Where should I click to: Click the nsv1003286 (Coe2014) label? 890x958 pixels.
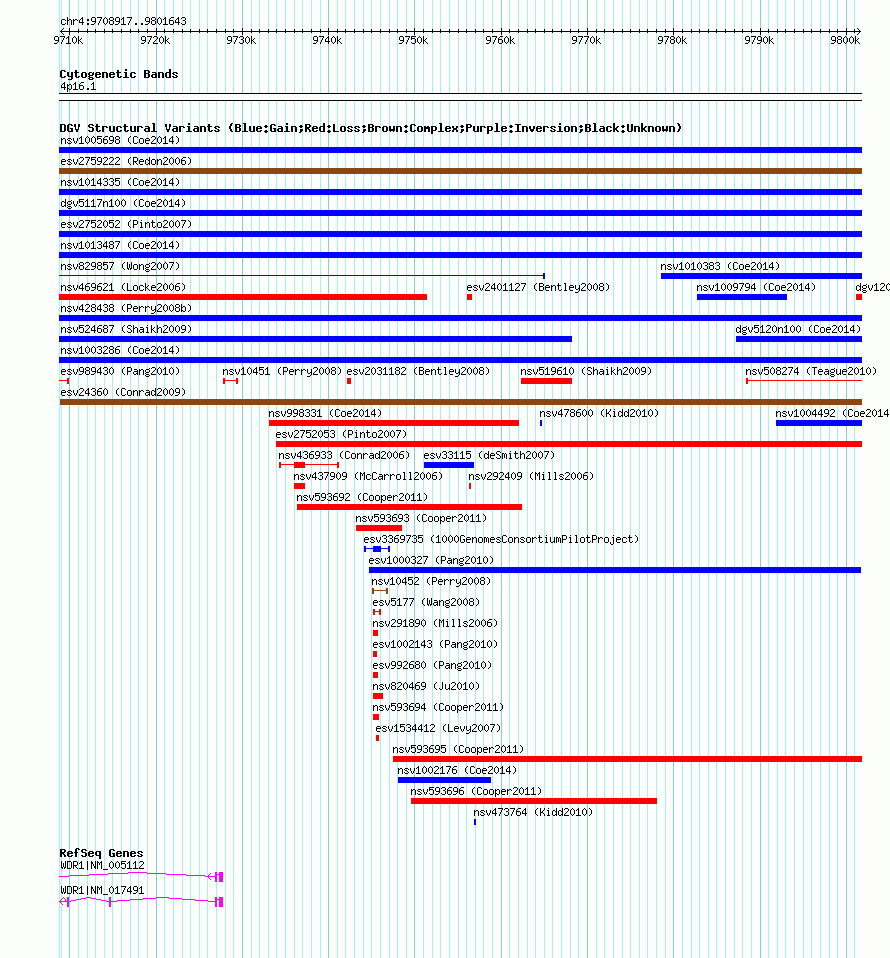120,351
